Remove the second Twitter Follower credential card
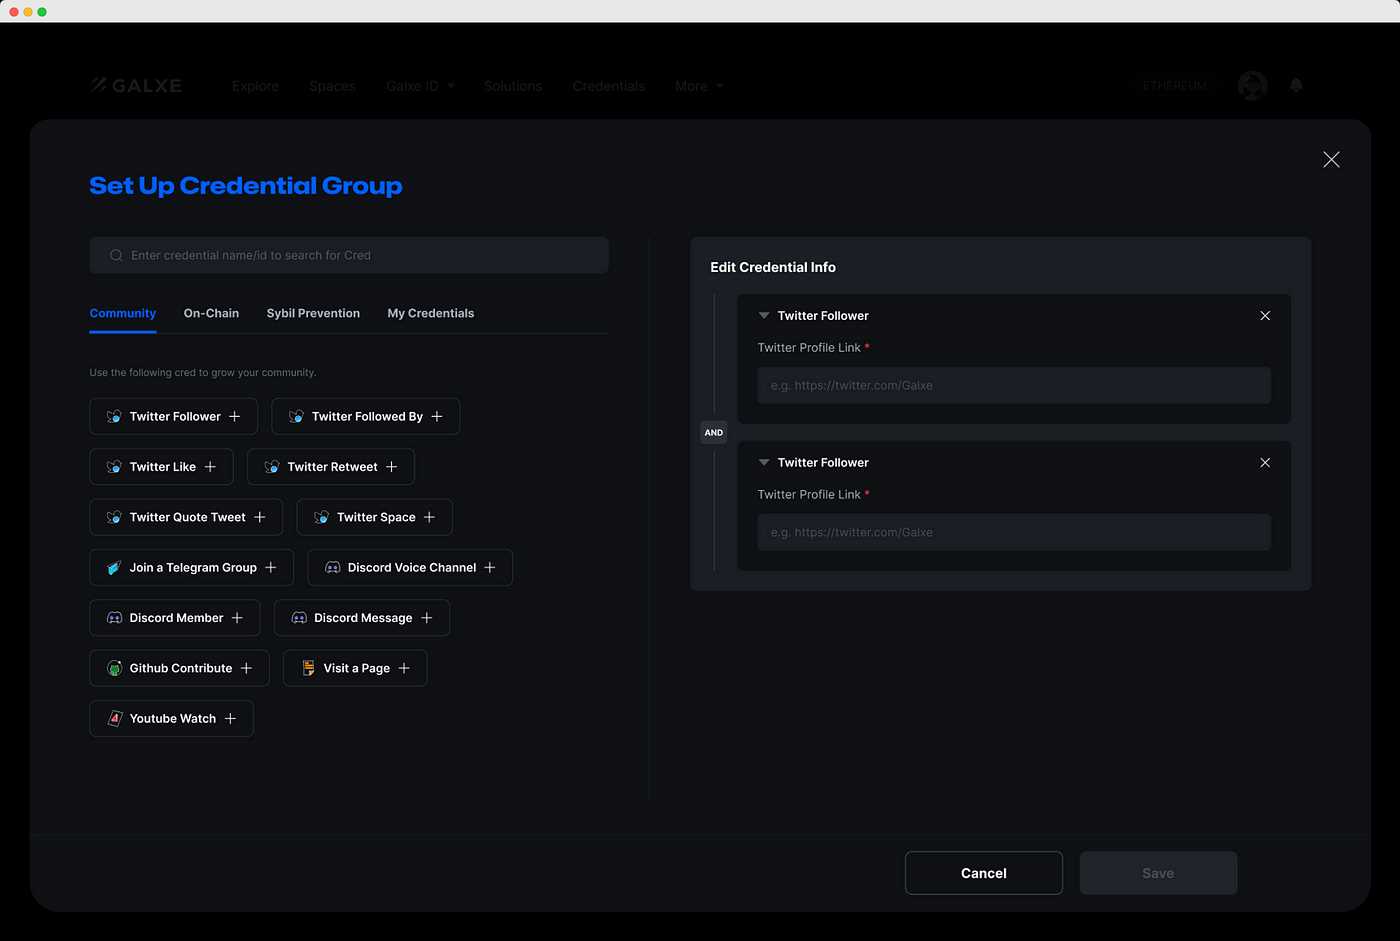The width and height of the screenshot is (1400, 941). 1265,462
